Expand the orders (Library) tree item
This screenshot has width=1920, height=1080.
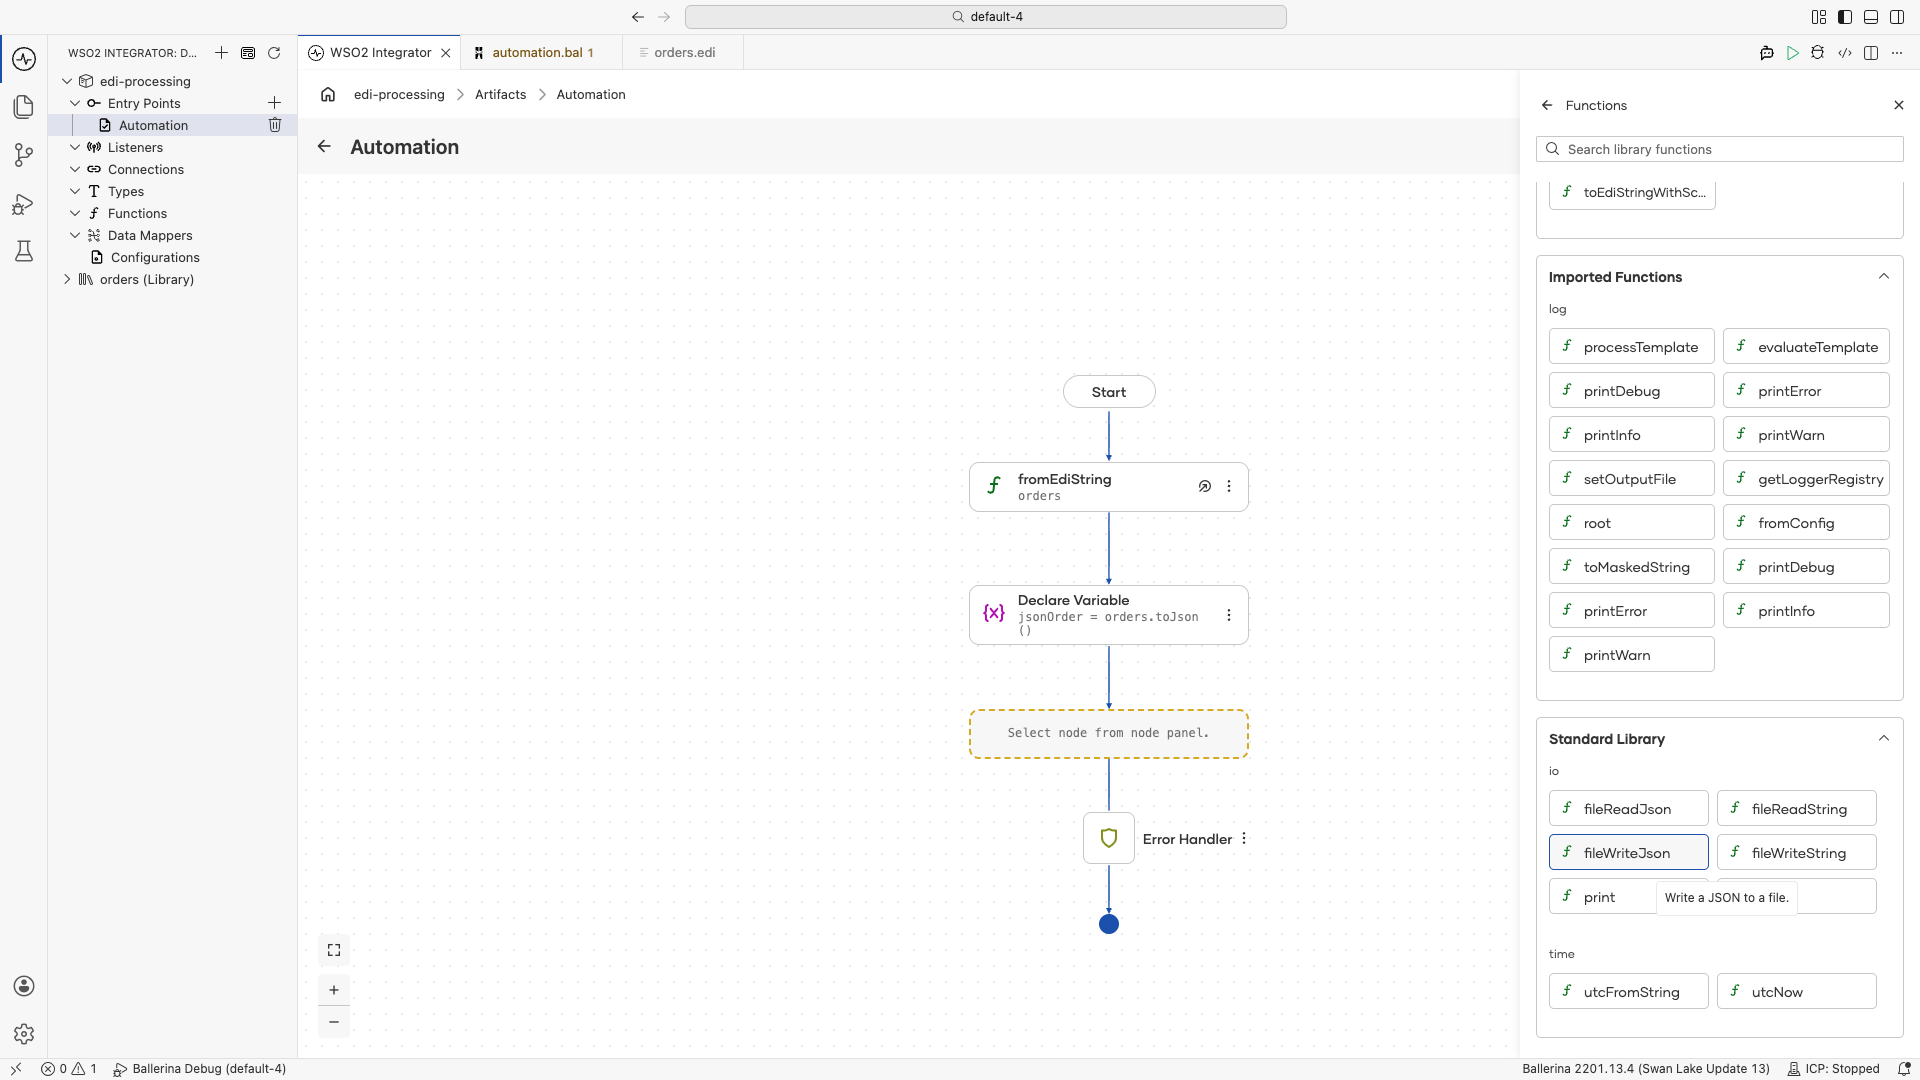[67, 280]
